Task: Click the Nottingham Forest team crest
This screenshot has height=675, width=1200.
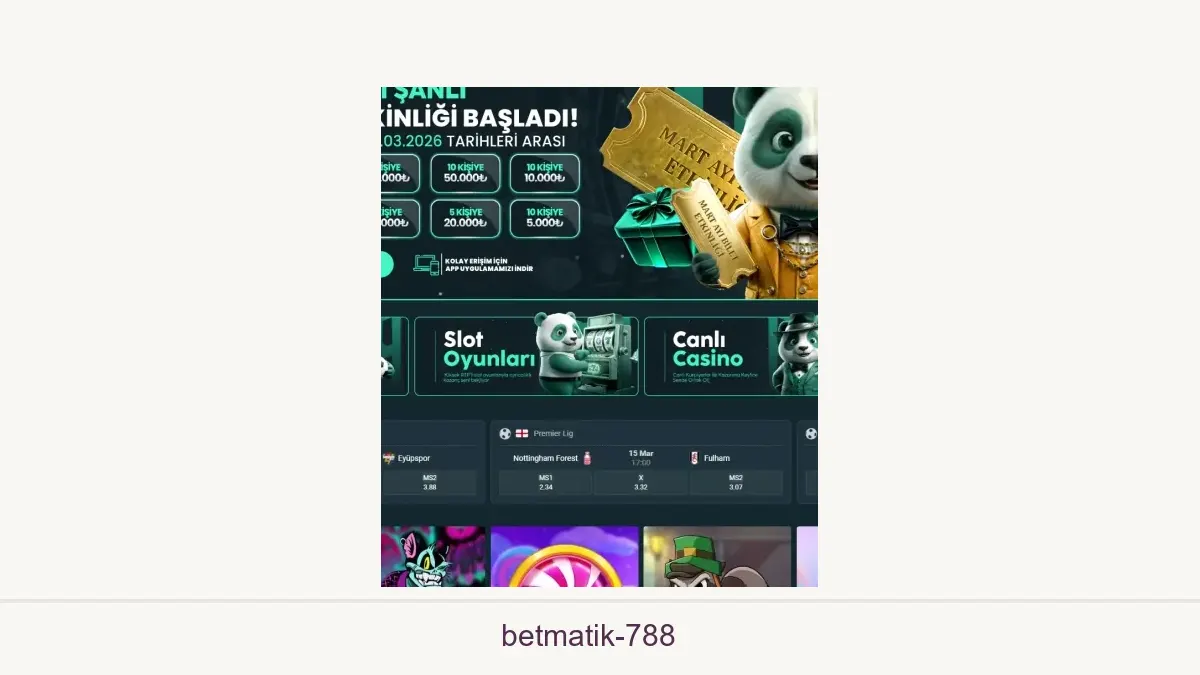Action: 587,458
